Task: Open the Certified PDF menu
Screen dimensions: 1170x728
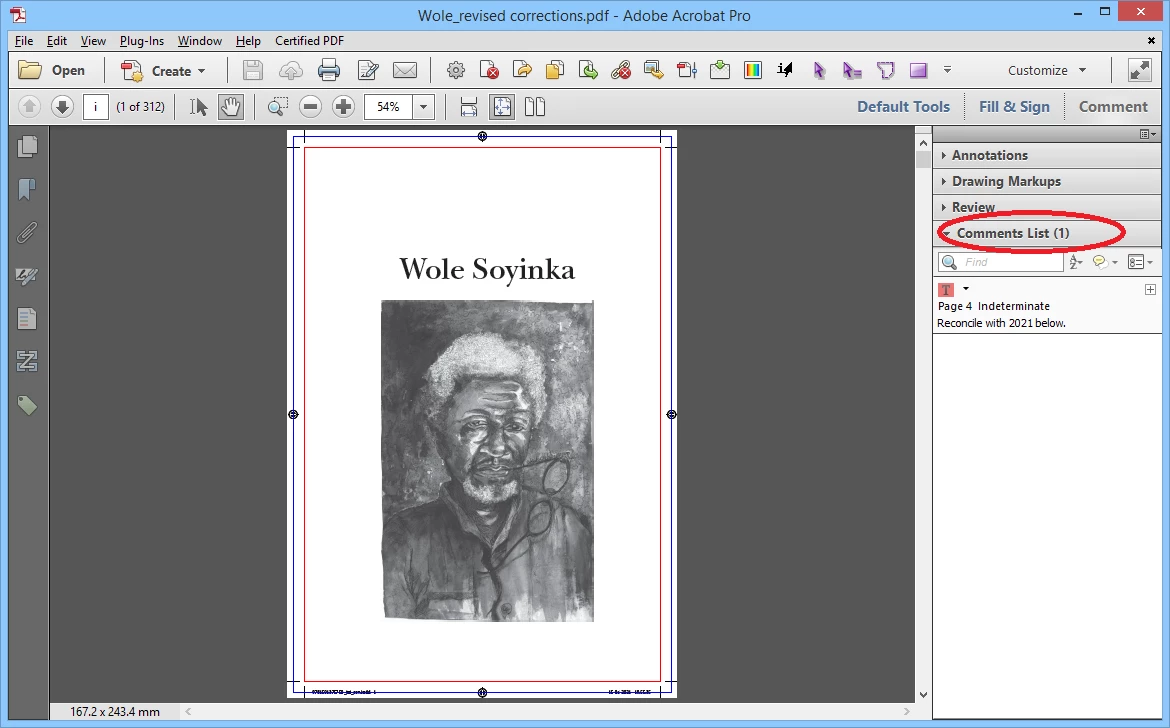Action: point(309,40)
